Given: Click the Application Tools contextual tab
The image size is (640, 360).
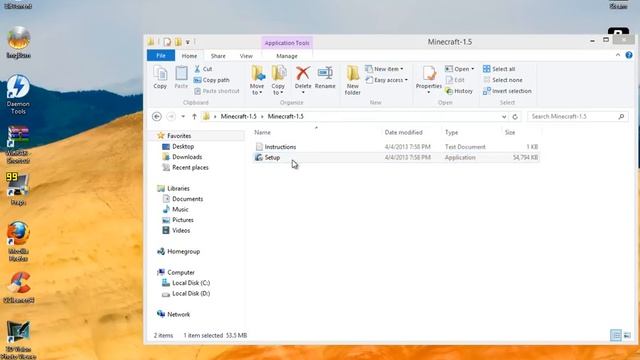Looking at the screenshot, I should click(x=287, y=43).
